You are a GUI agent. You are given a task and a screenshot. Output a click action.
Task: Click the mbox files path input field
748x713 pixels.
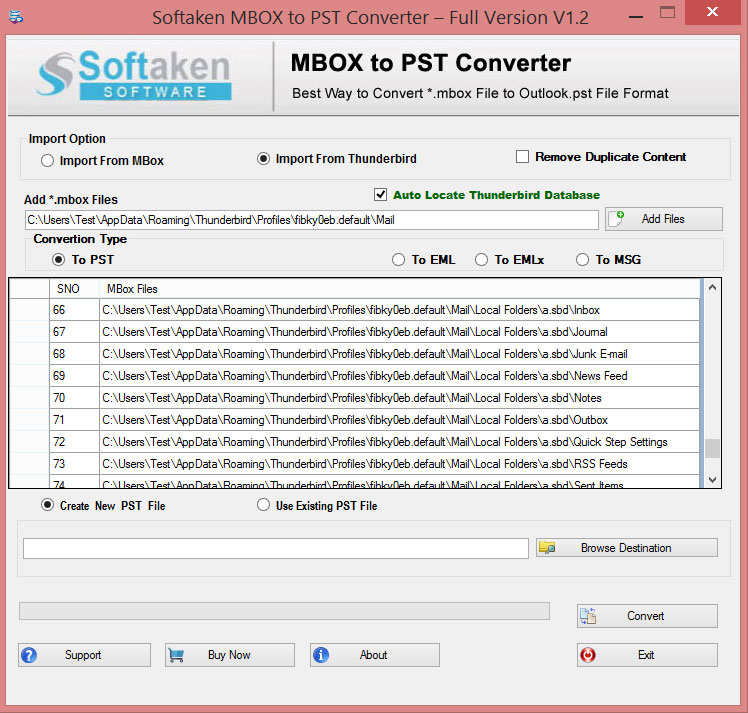point(312,220)
